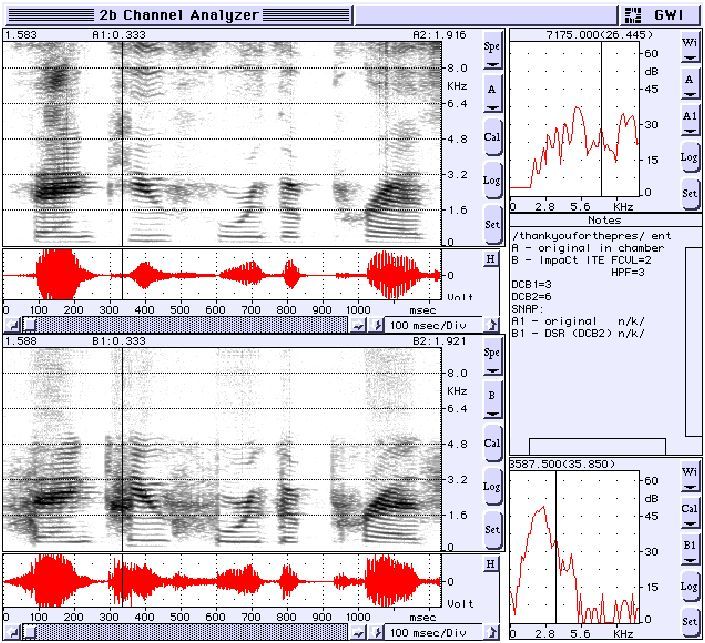Open the Wi dropdown in the bottom spectrum panel
Screen dimensions: 705x643
point(690,478)
